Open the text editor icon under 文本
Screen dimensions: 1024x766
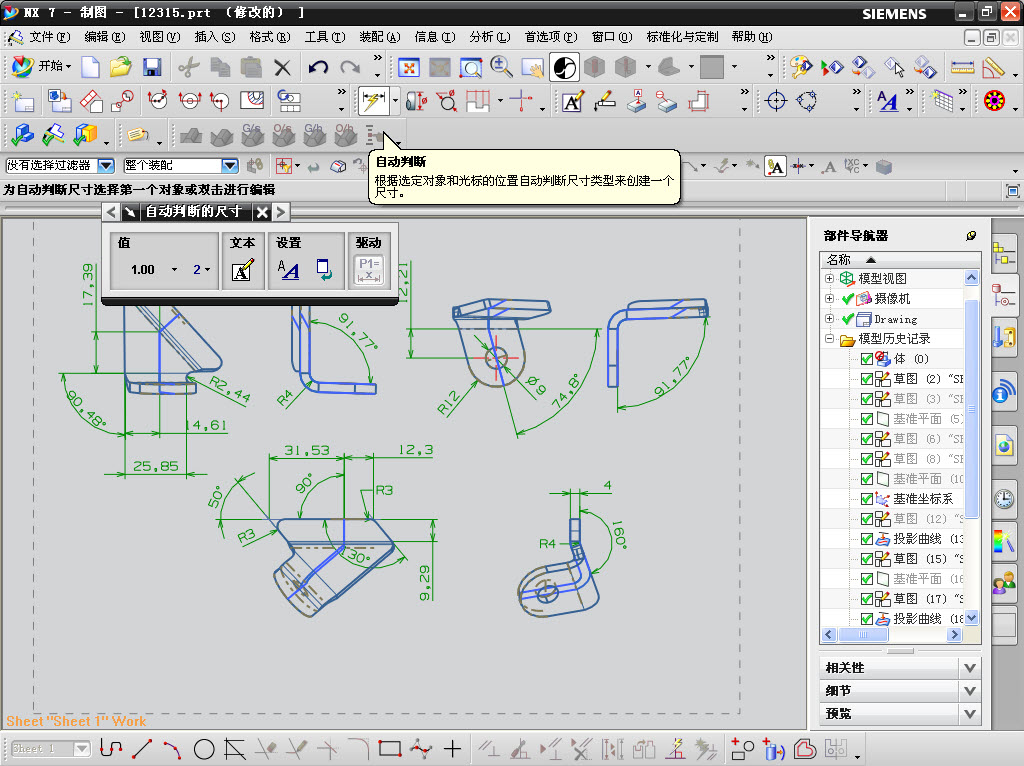242,270
